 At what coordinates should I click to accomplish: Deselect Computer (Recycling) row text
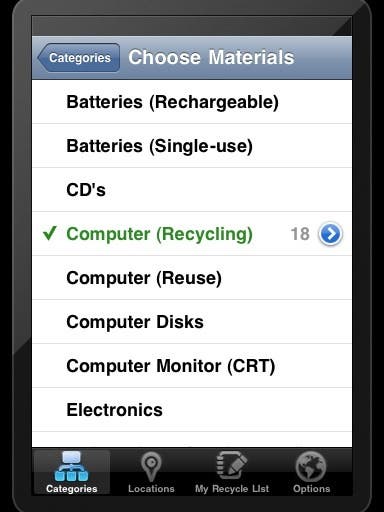[159, 234]
